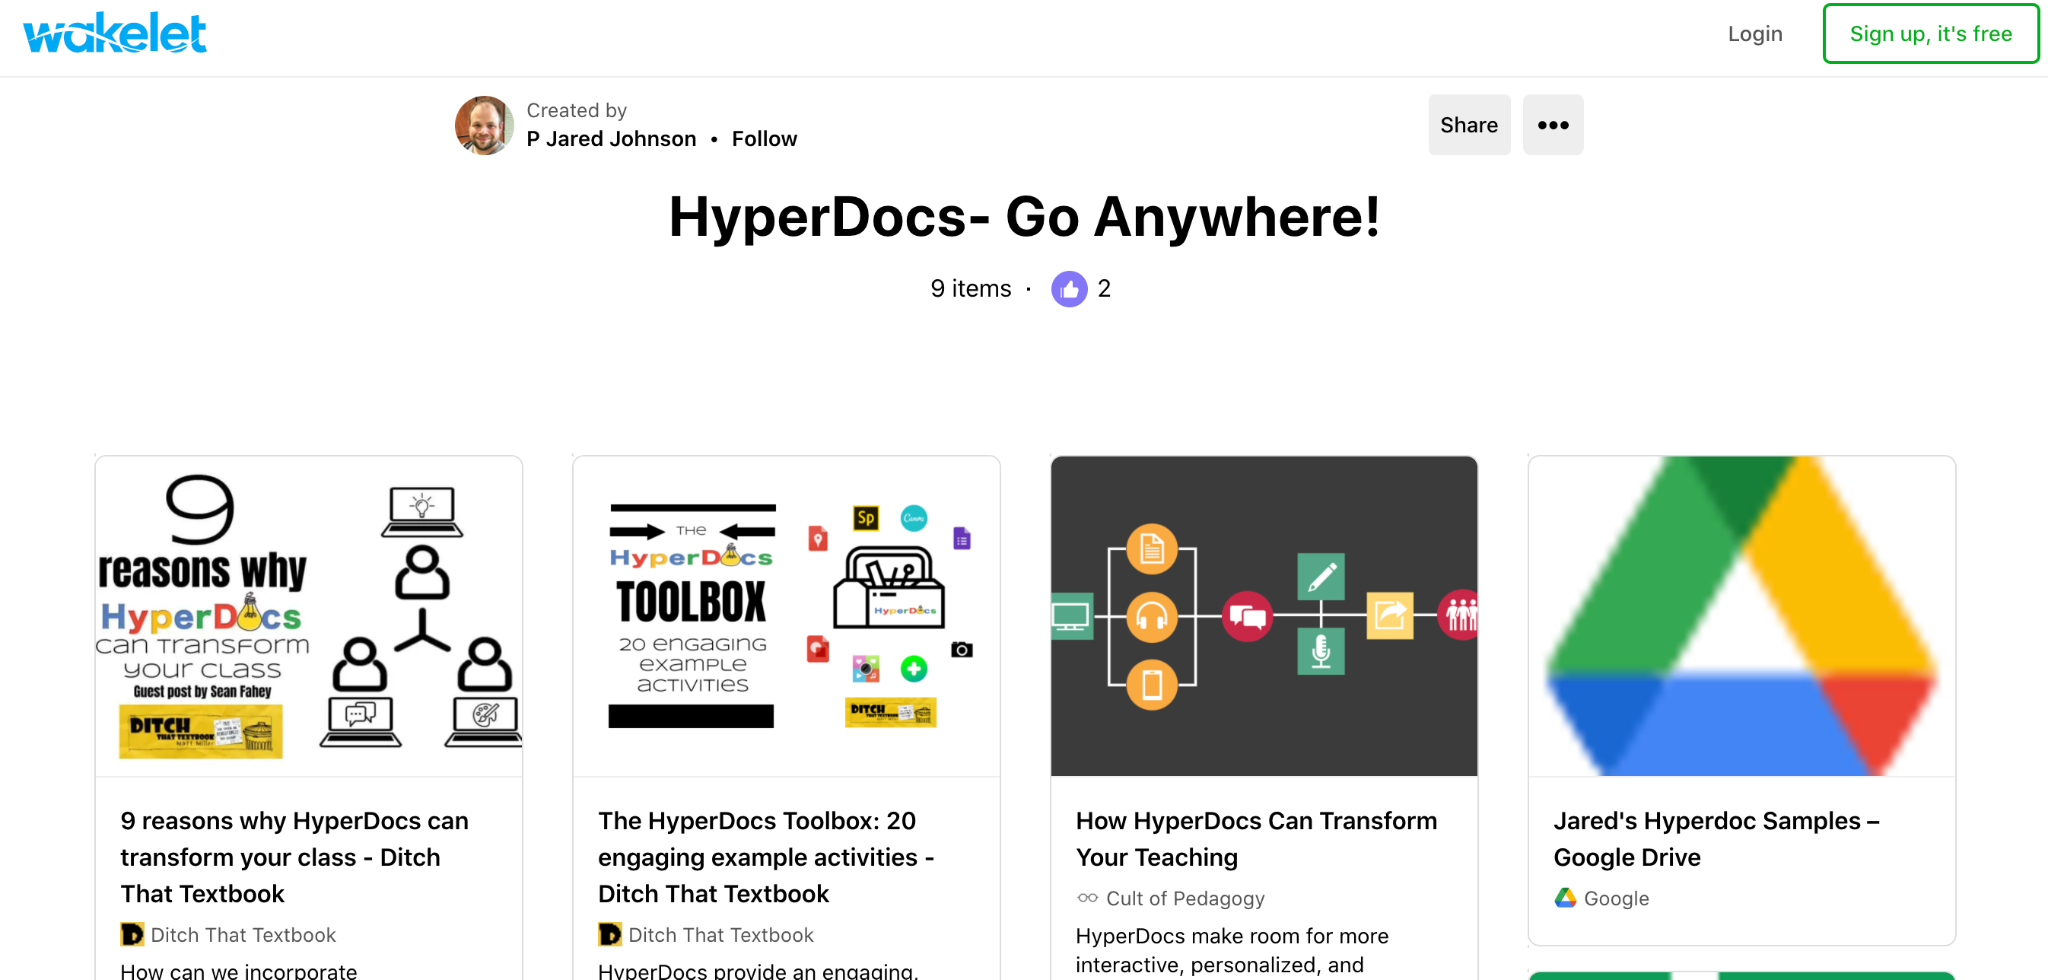Open P Jared Johnson's profile avatar
This screenshot has width=2048, height=980.
pos(484,125)
